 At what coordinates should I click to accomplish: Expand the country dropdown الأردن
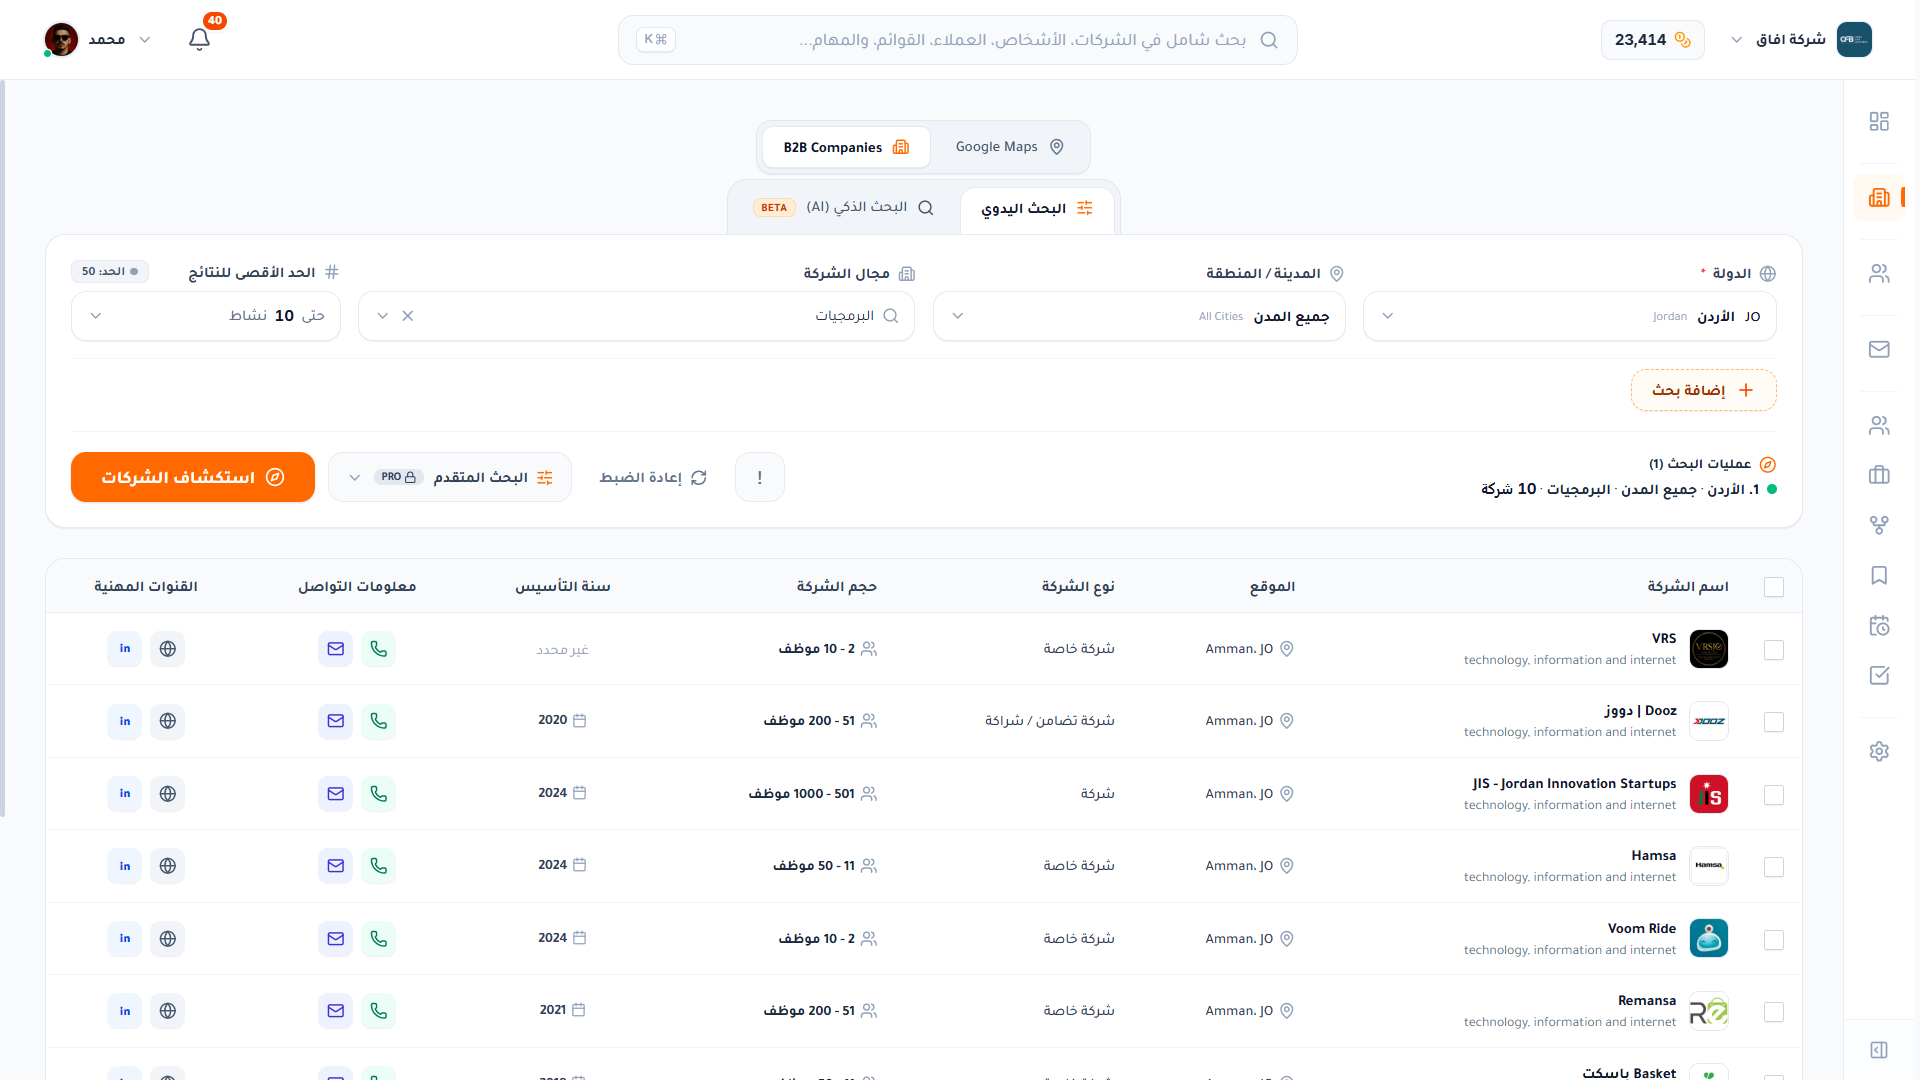[x=1570, y=316]
